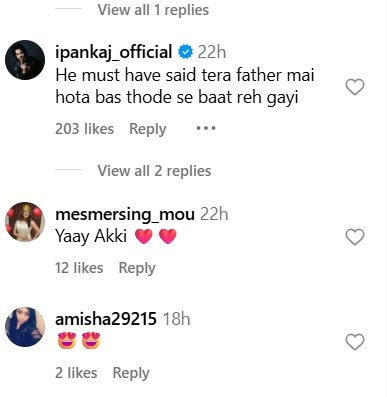387x397 pixels.
Task: View the 203 likes list
Action: pyautogui.click(x=84, y=129)
